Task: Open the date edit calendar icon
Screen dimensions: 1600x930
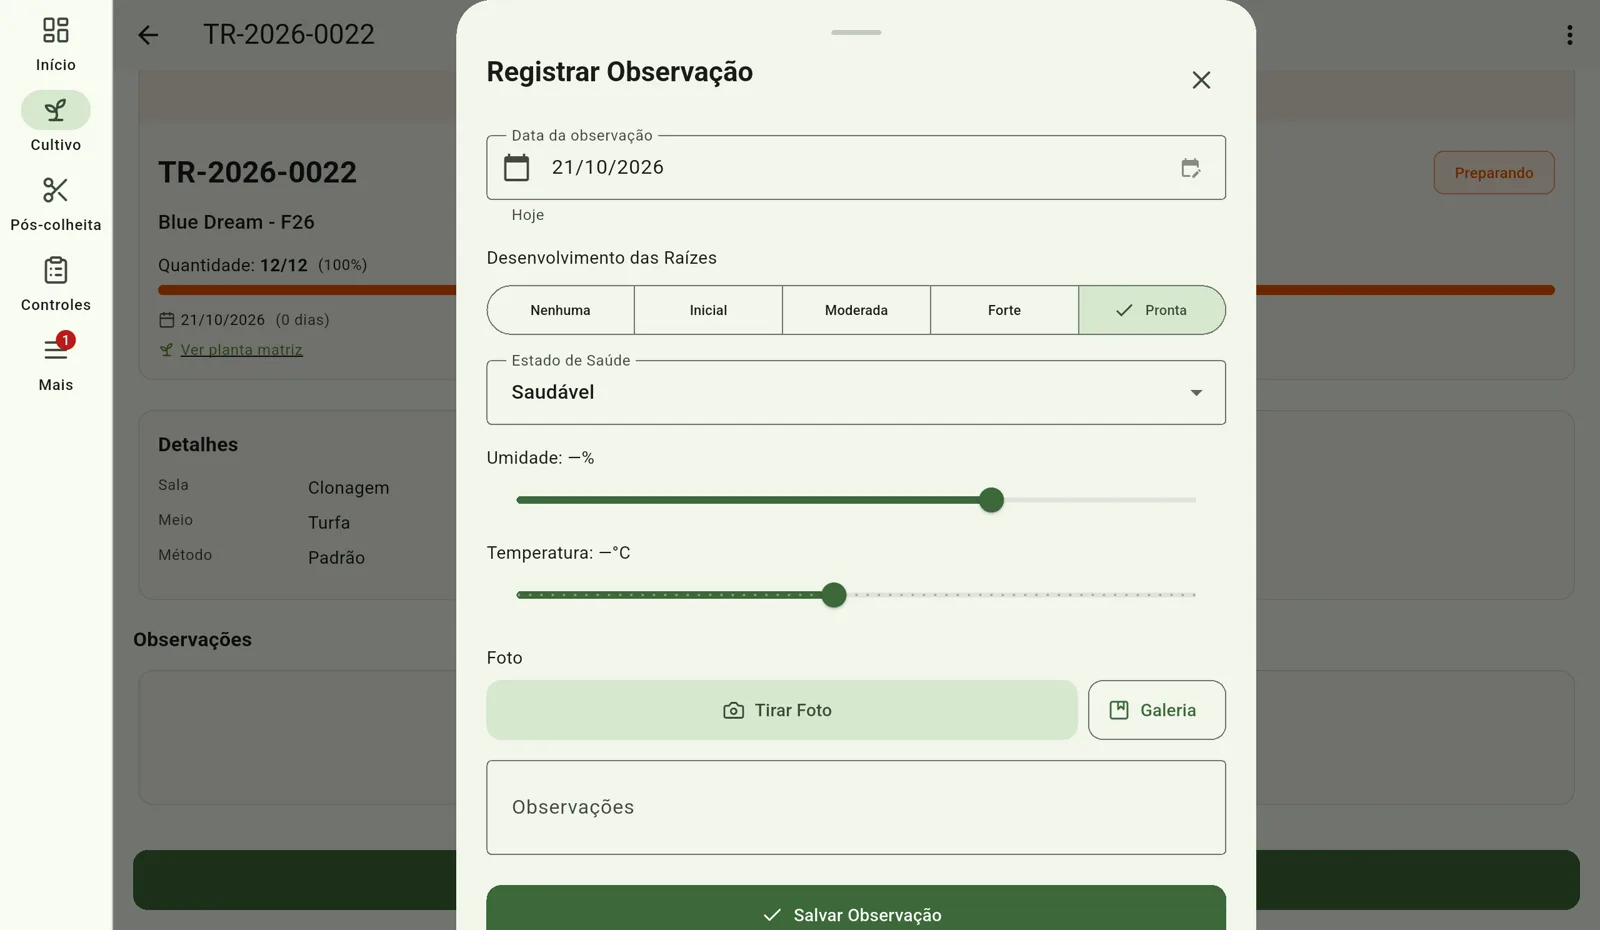Action: 1190,168
